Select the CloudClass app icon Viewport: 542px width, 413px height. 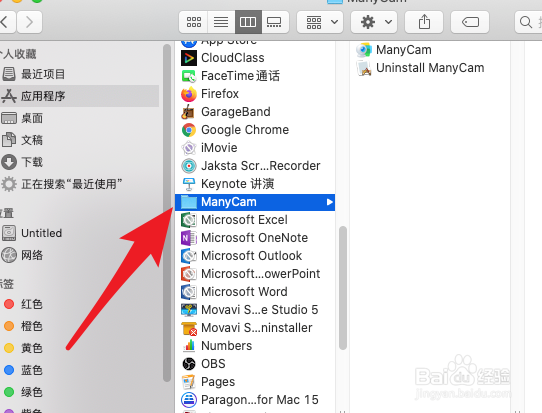pos(189,58)
